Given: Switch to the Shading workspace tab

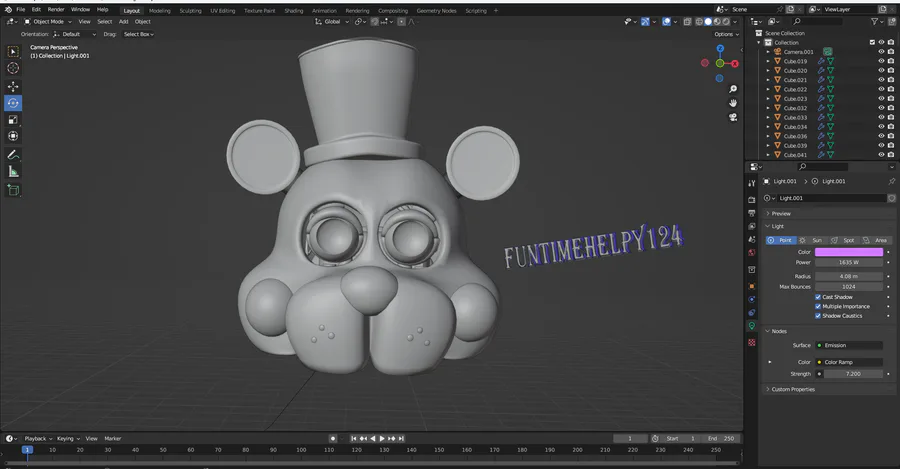Looking at the screenshot, I should tap(293, 11).
